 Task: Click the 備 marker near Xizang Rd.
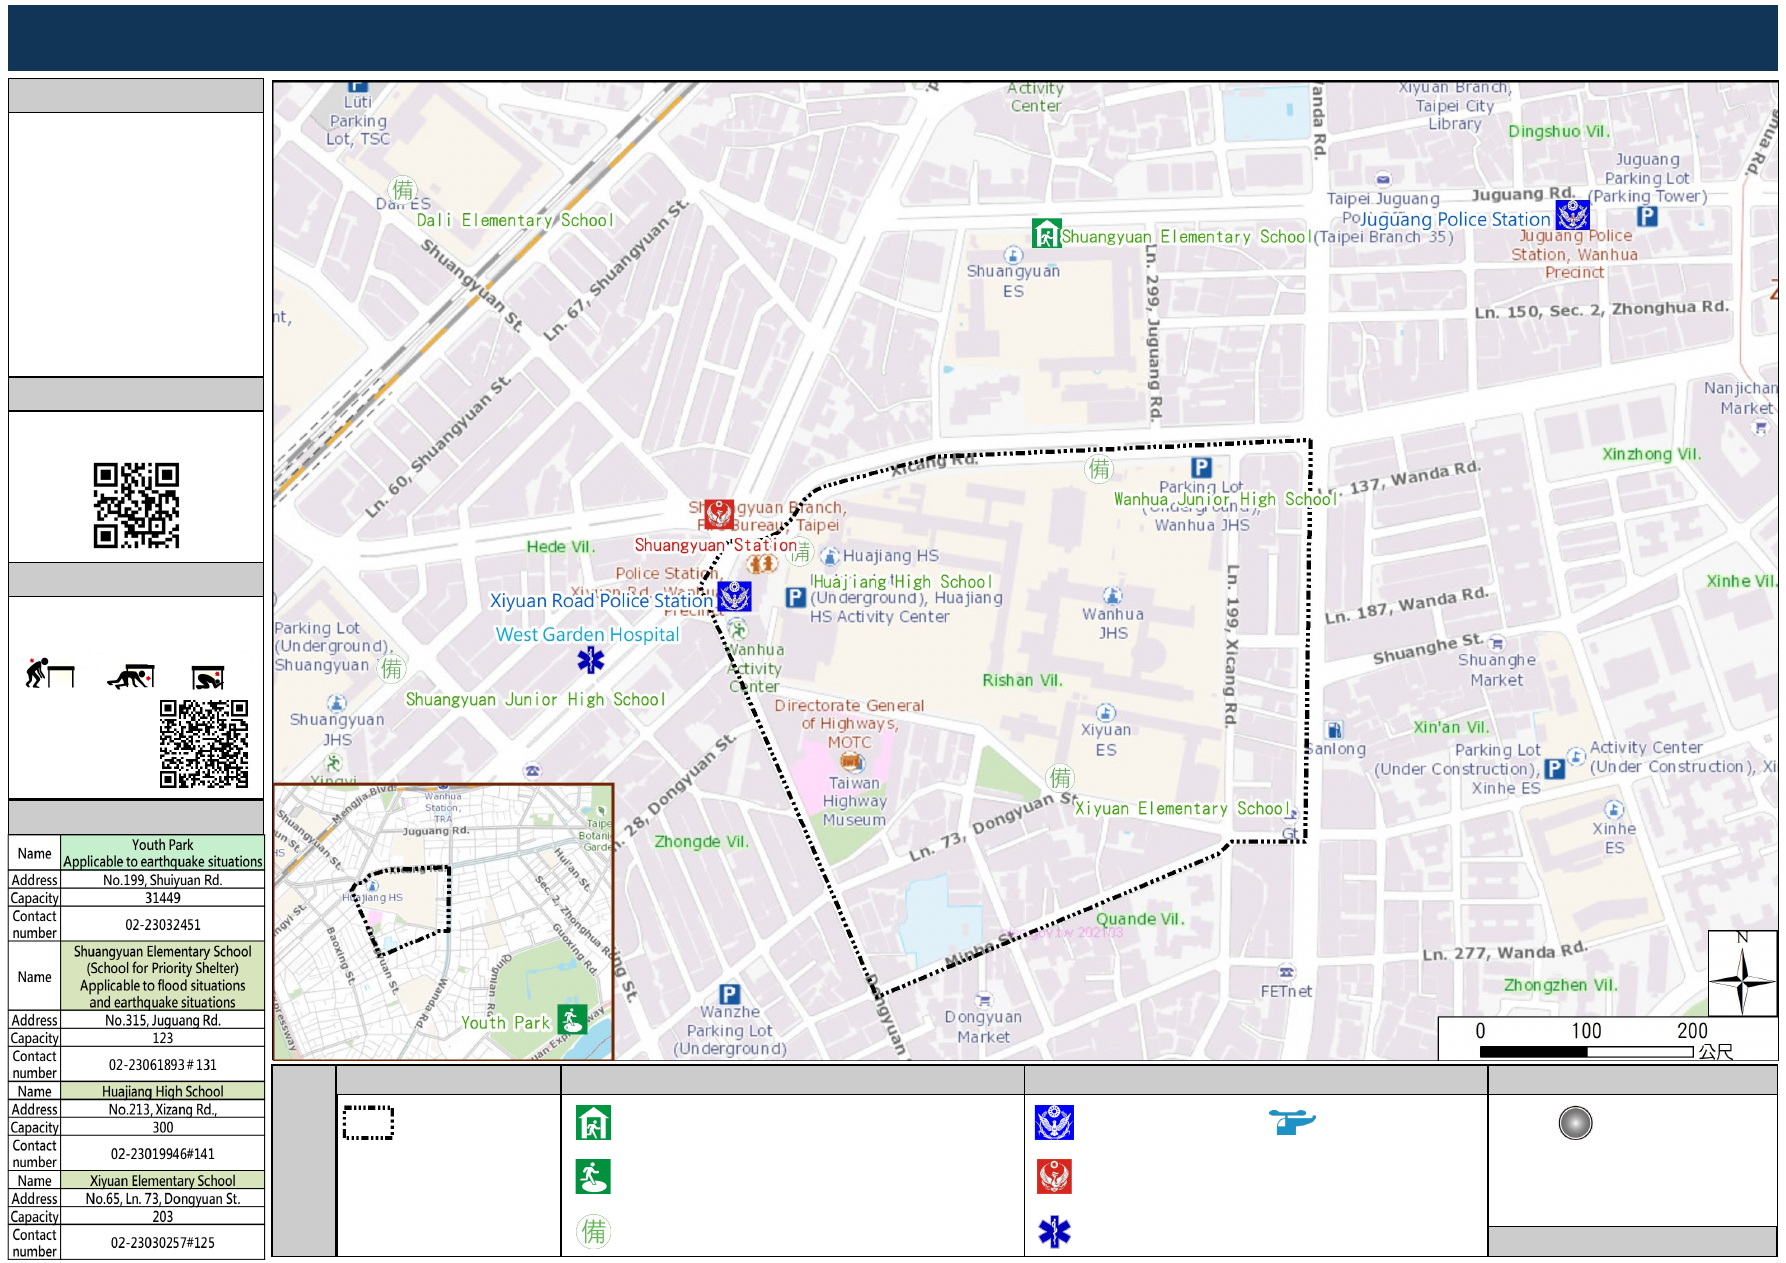1100,468
